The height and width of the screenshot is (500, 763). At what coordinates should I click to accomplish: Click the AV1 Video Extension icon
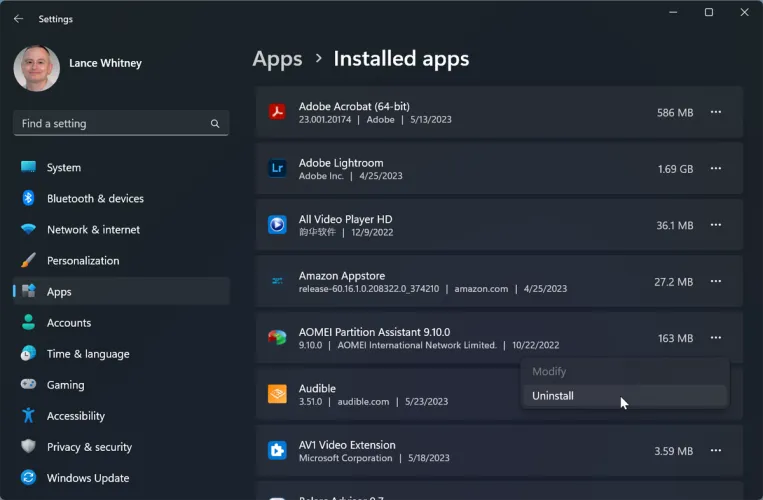coord(277,451)
